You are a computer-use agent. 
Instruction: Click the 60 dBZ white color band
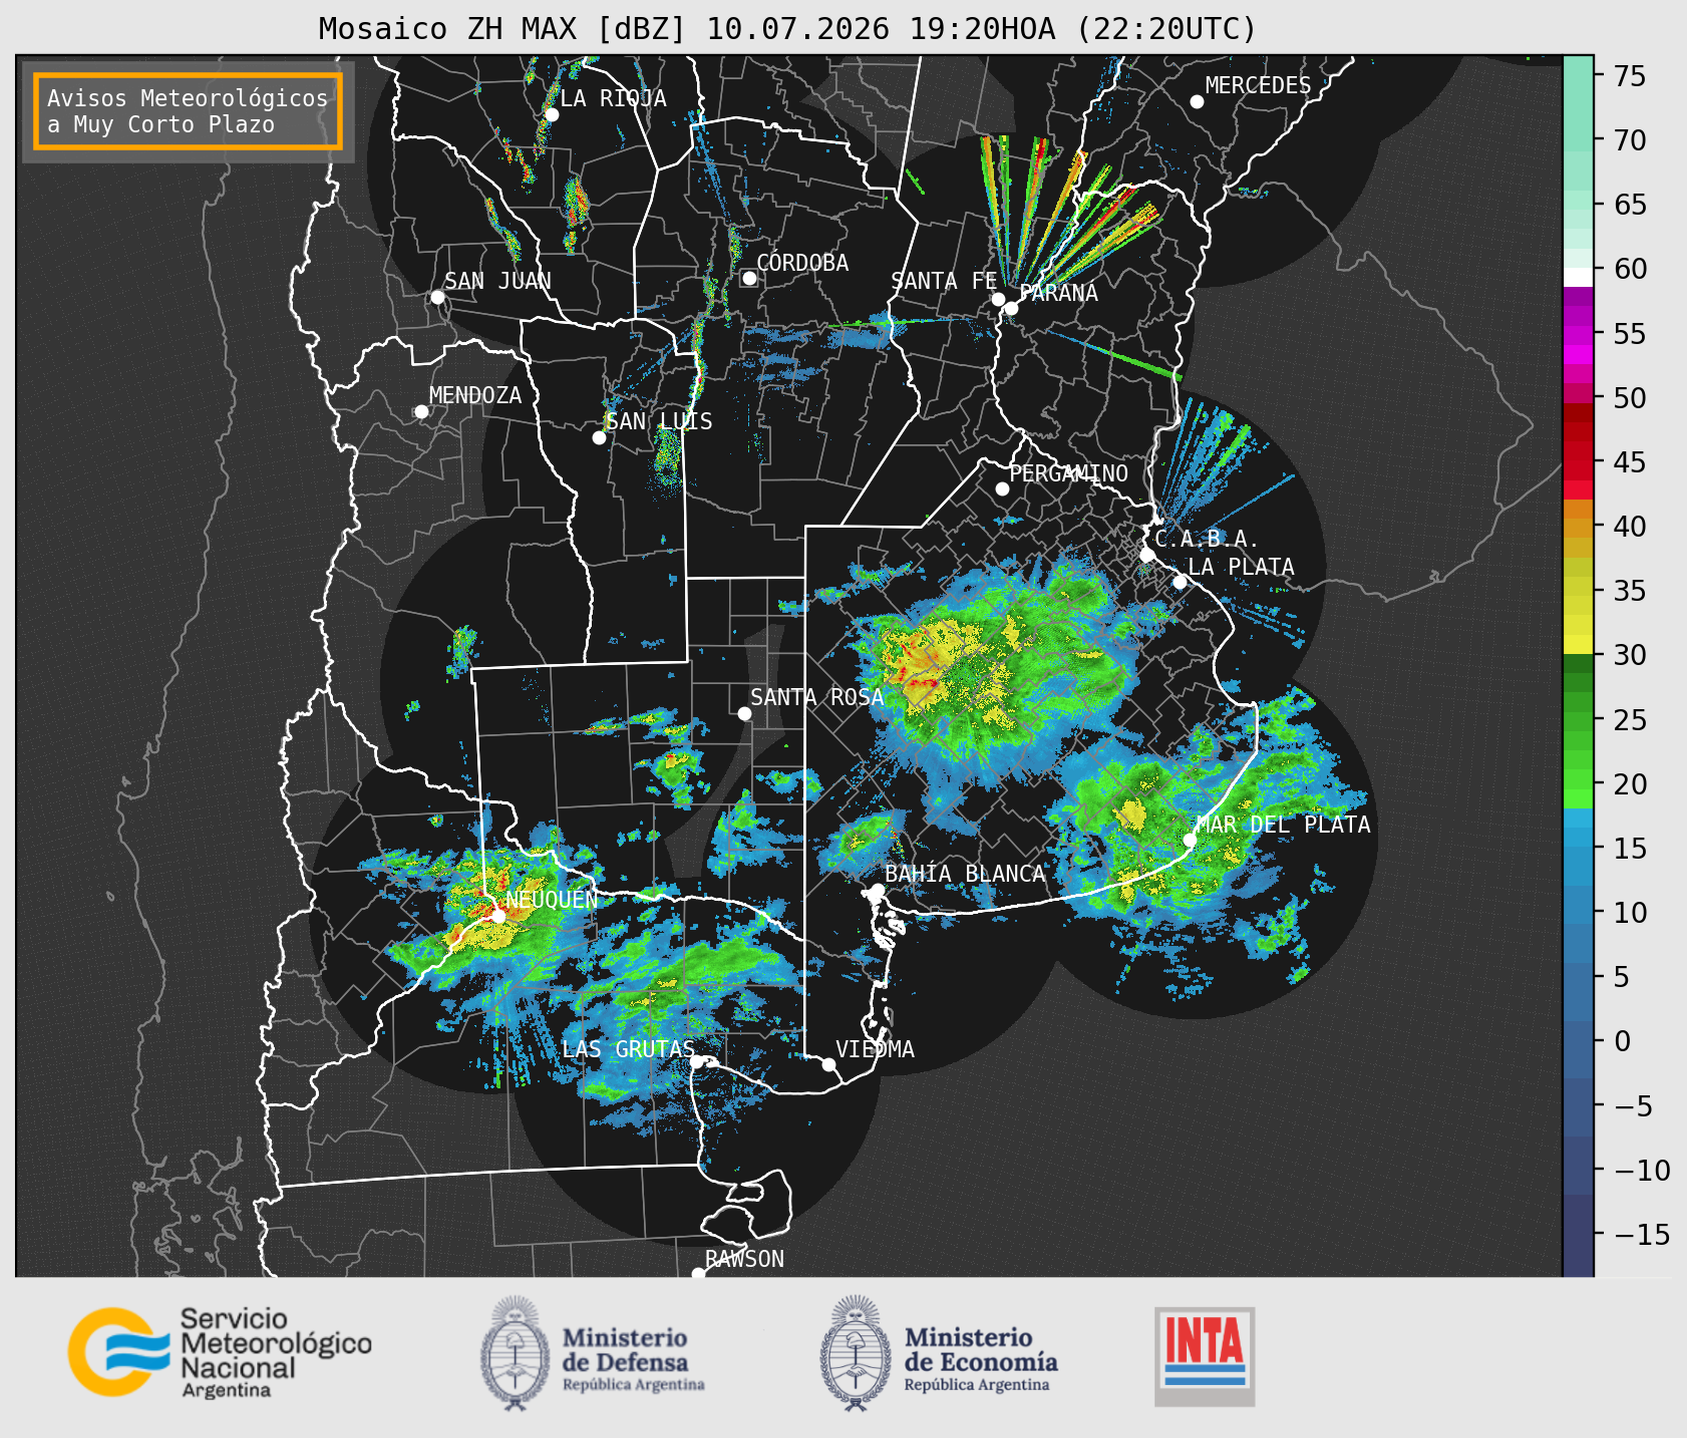point(1578,277)
